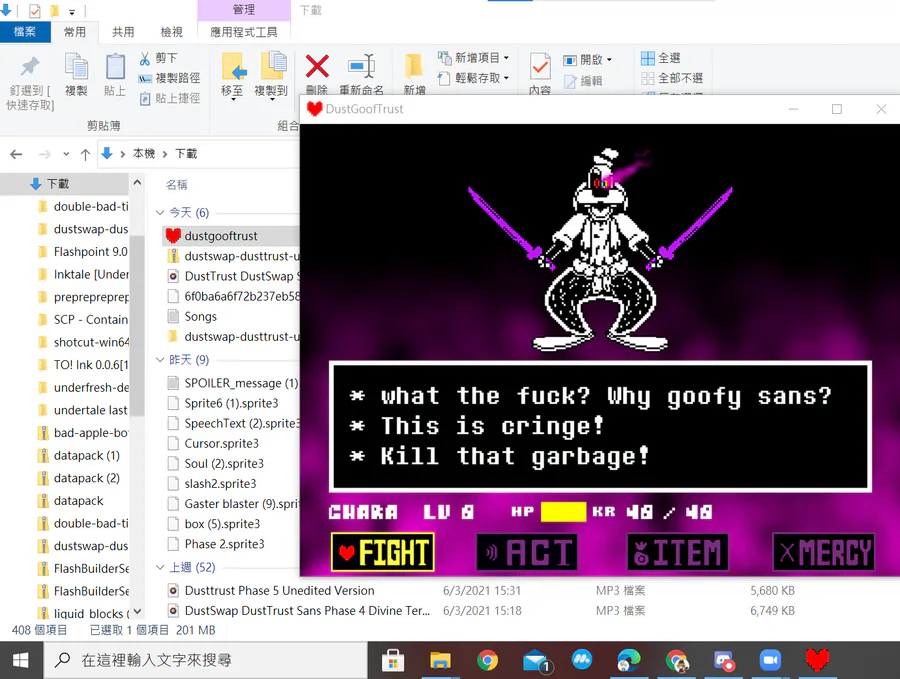Open the Move to dropdown arrow
Viewport: 900px width, 679px height.
click(233, 99)
